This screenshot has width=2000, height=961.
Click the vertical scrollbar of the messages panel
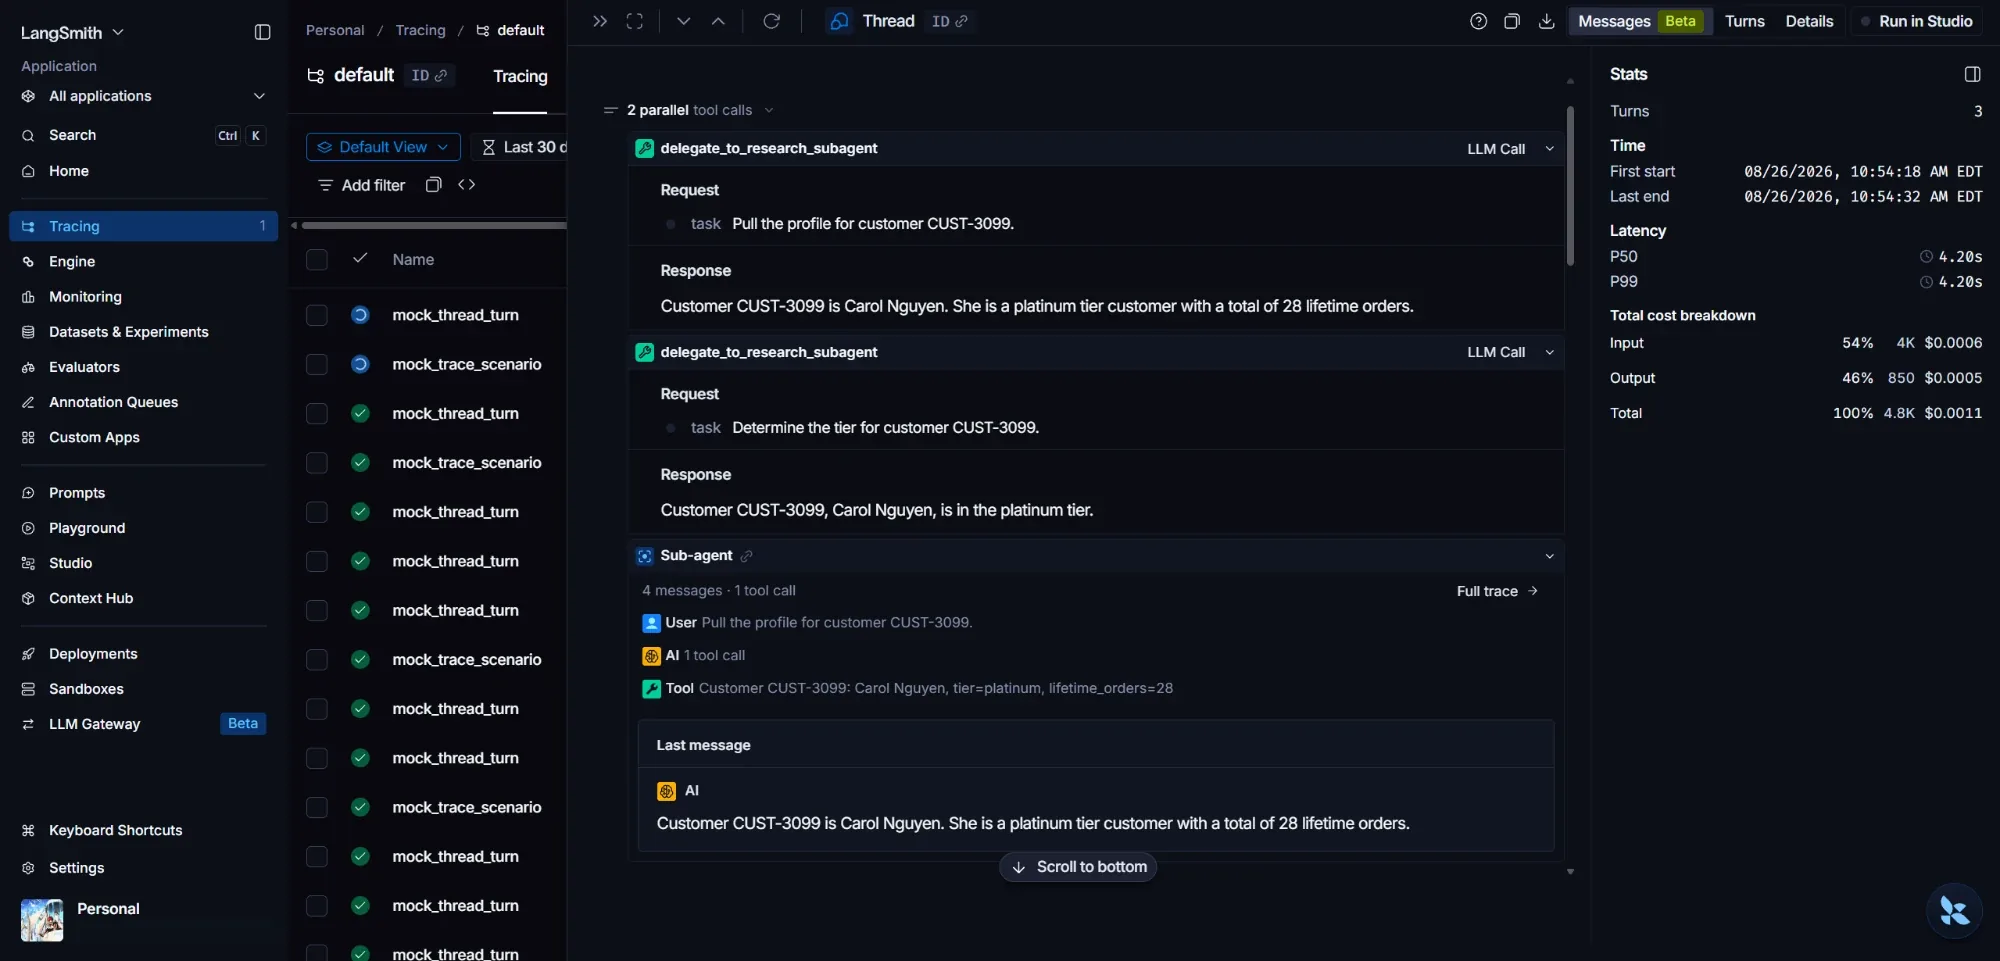point(1570,186)
